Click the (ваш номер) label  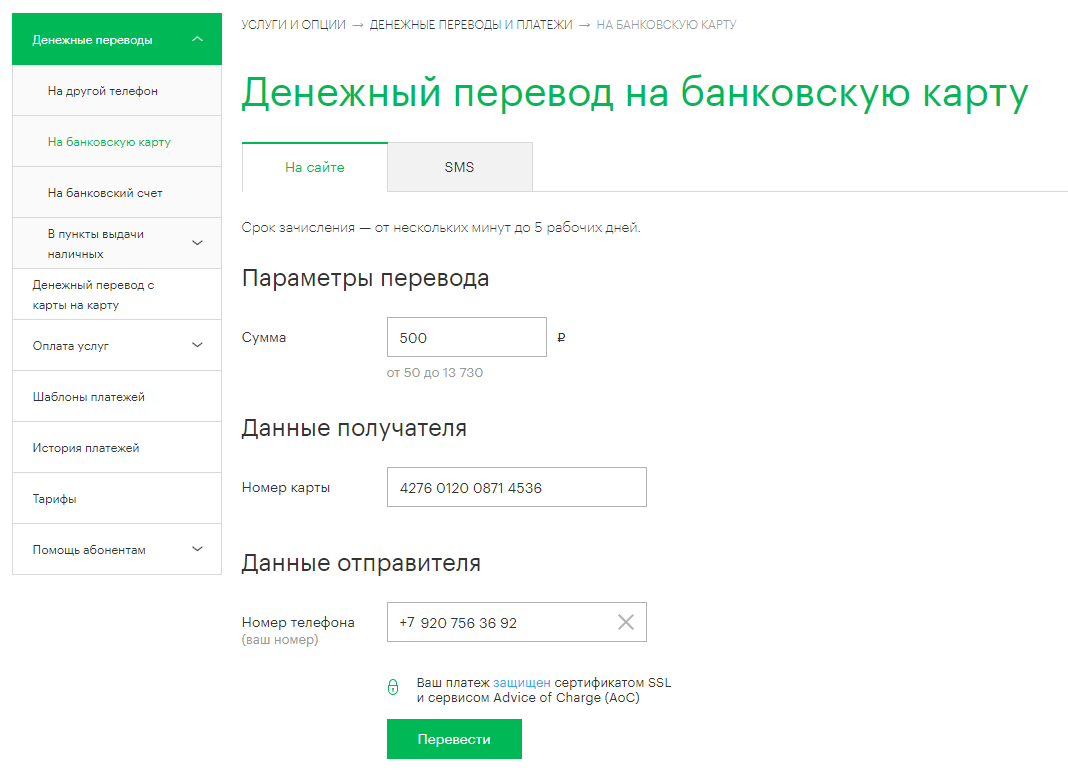pyautogui.click(x=280, y=640)
